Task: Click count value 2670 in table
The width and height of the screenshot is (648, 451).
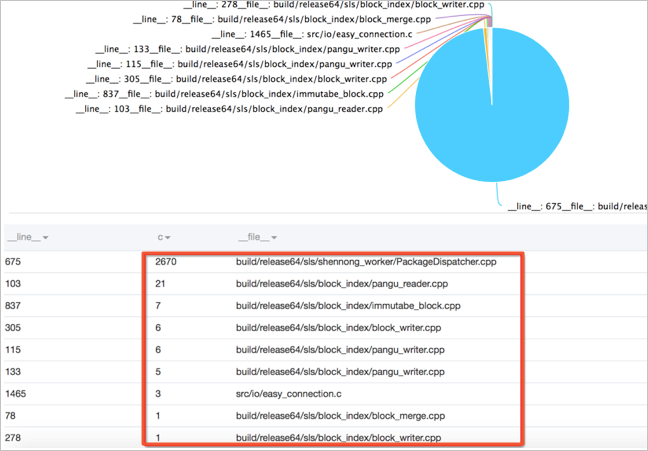Action: [x=167, y=263]
